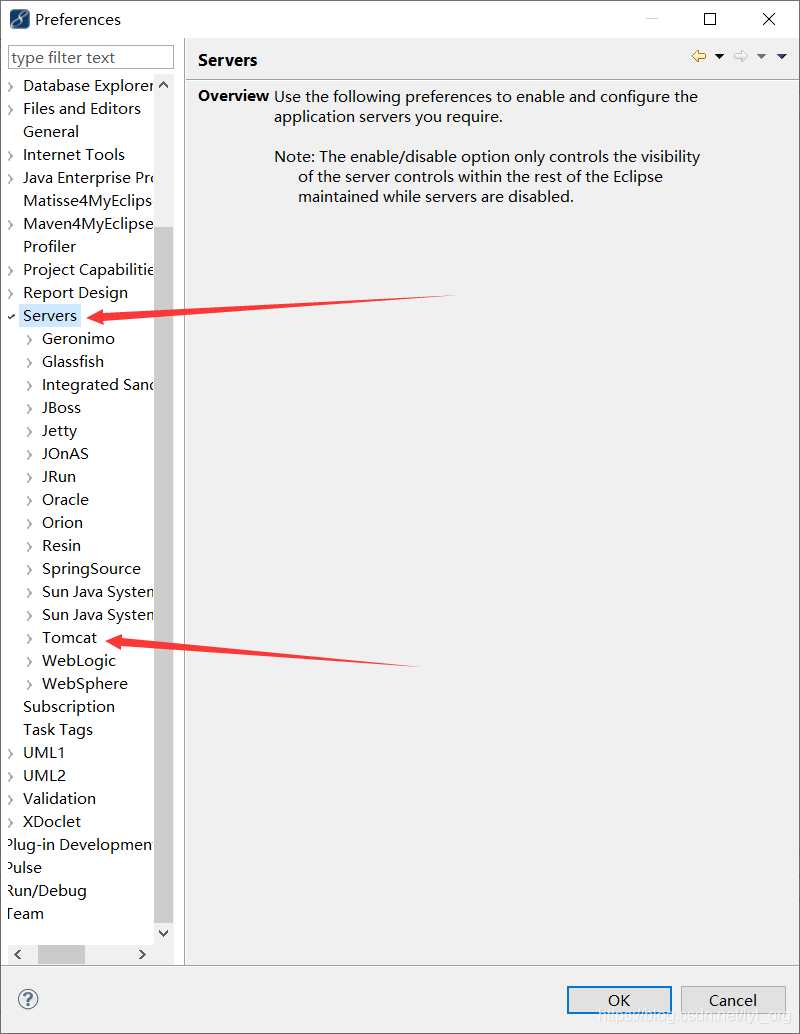The height and width of the screenshot is (1034, 800).
Task: Select Project Capabilities in the tree
Action: click(88, 270)
